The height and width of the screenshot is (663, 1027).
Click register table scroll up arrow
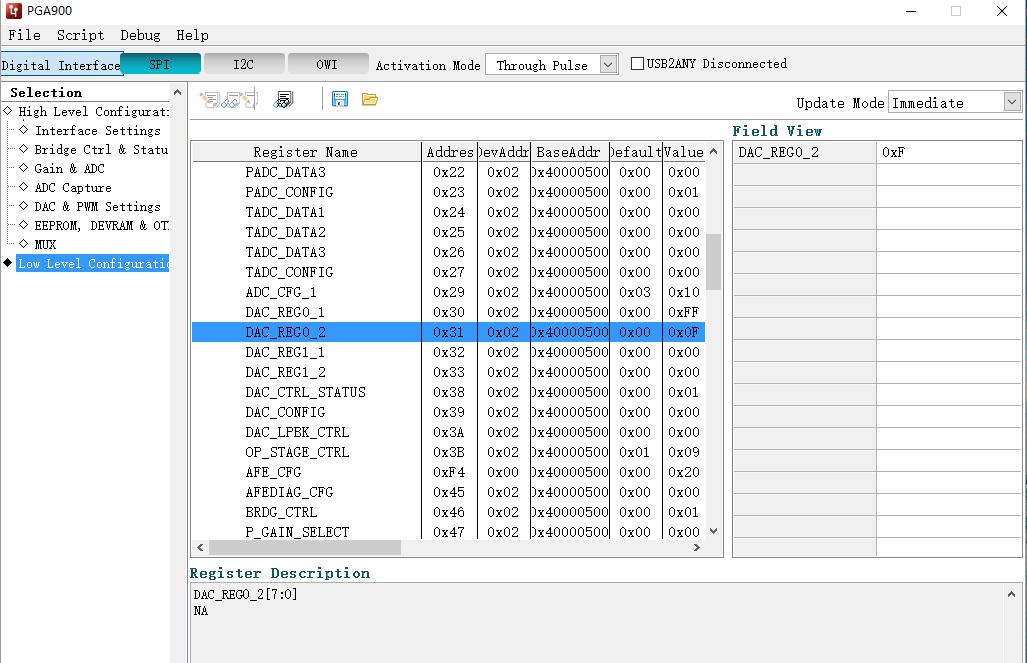click(x=714, y=151)
